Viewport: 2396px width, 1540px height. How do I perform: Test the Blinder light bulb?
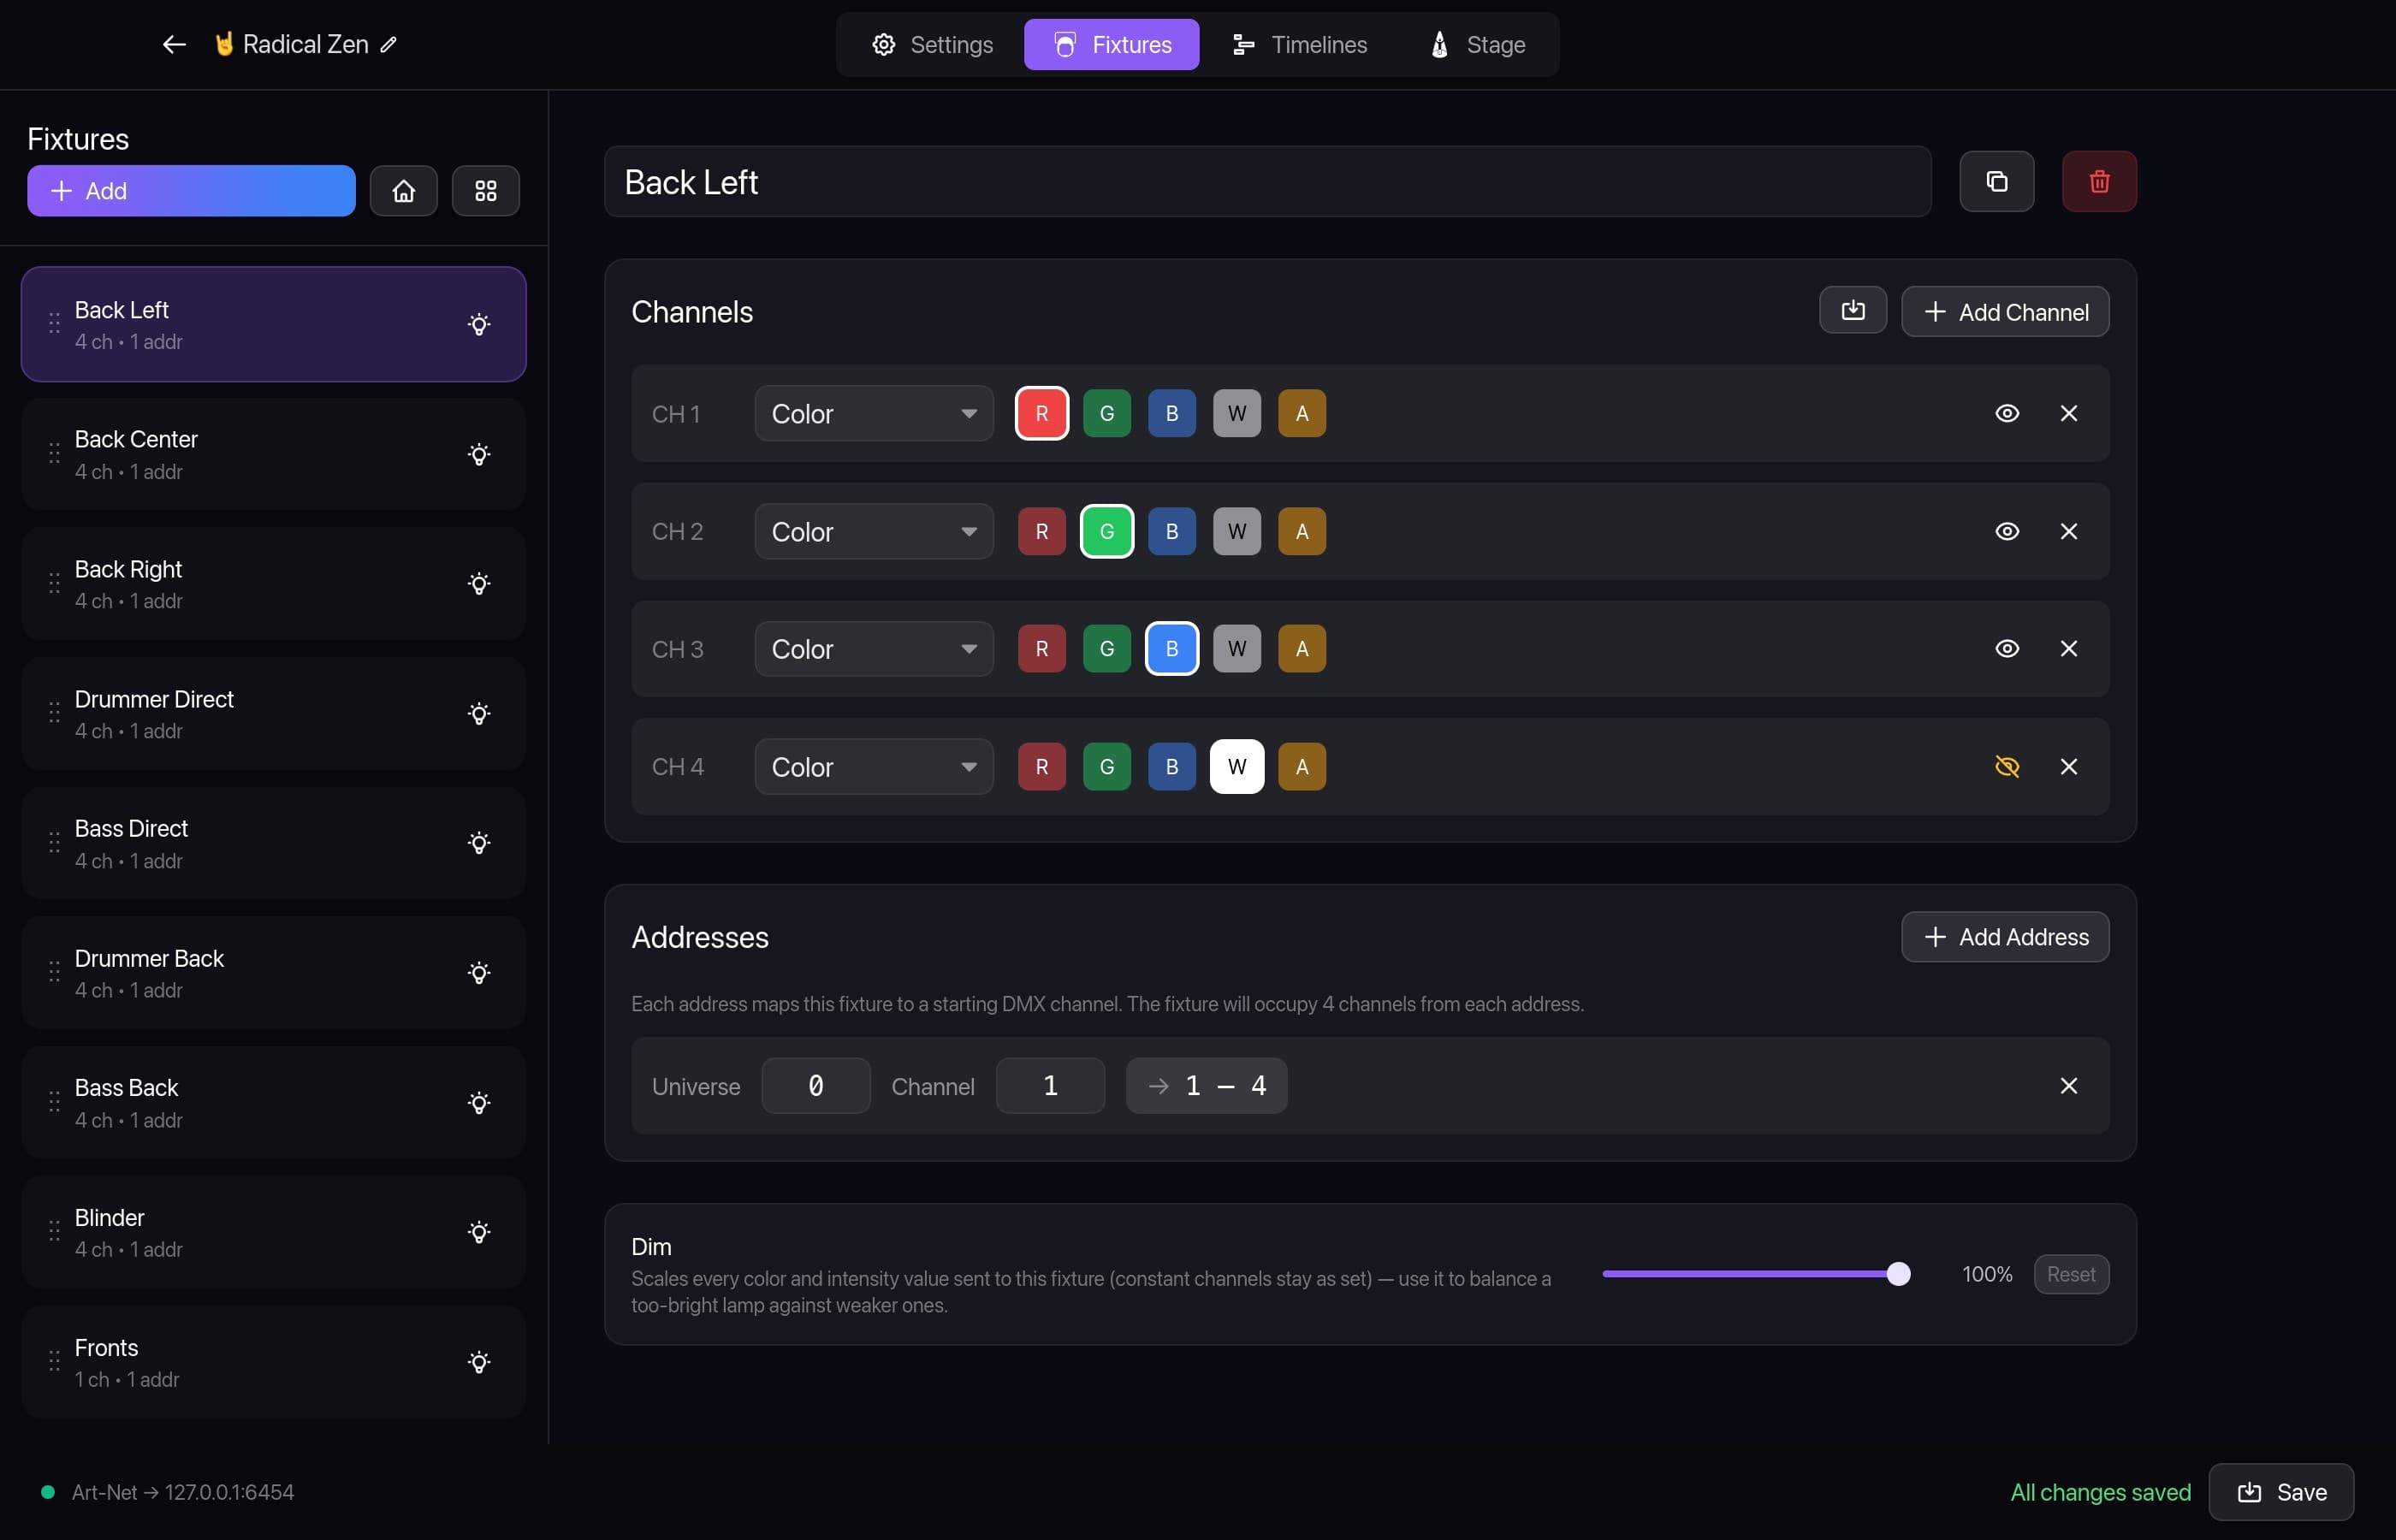479,1232
